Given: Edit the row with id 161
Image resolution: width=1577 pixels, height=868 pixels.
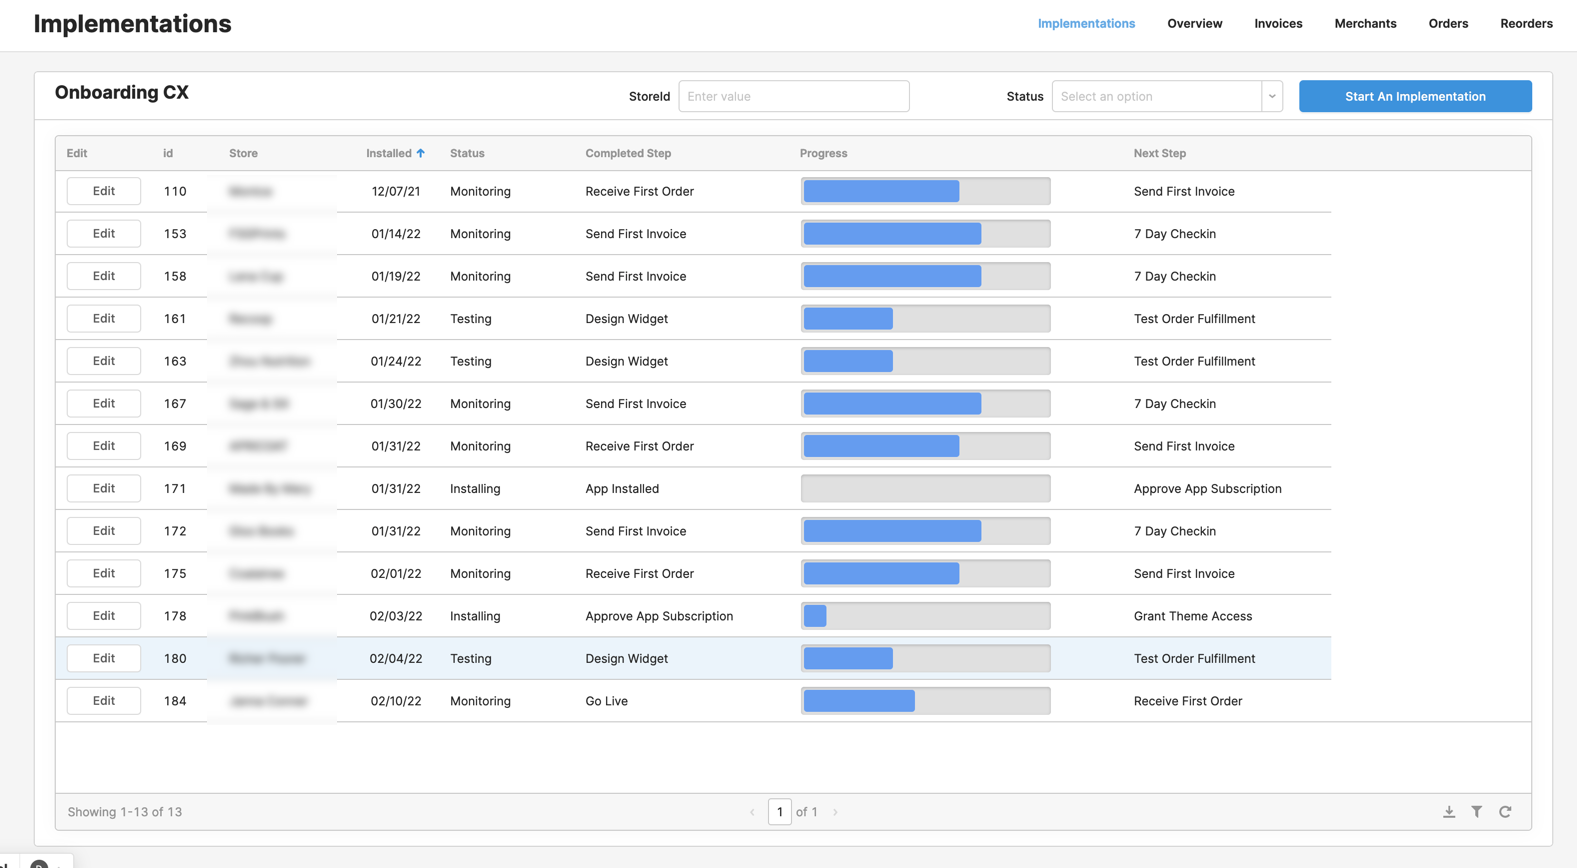Looking at the screenshot, I should coord(104,318).
